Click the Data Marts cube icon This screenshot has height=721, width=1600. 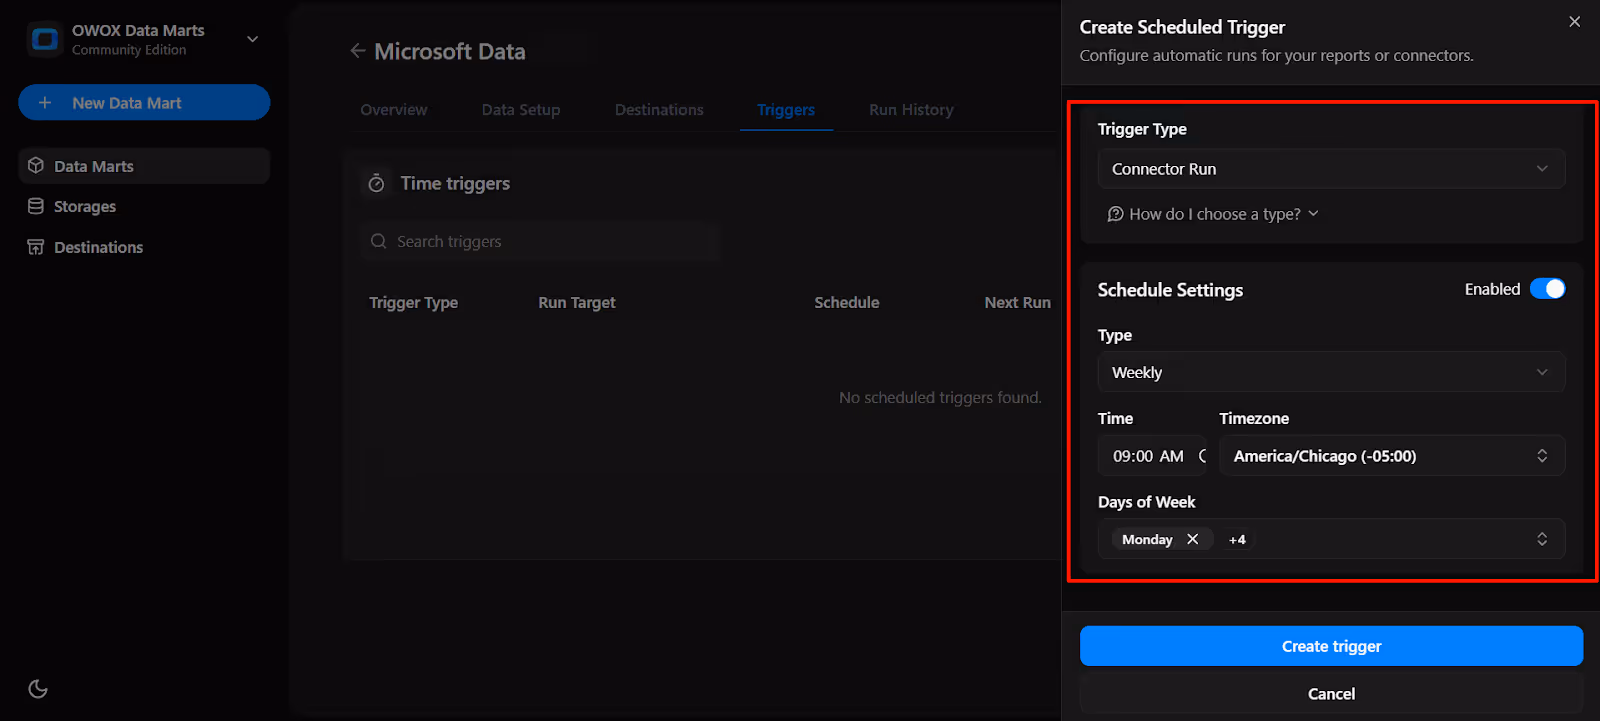tap(36, 166)
